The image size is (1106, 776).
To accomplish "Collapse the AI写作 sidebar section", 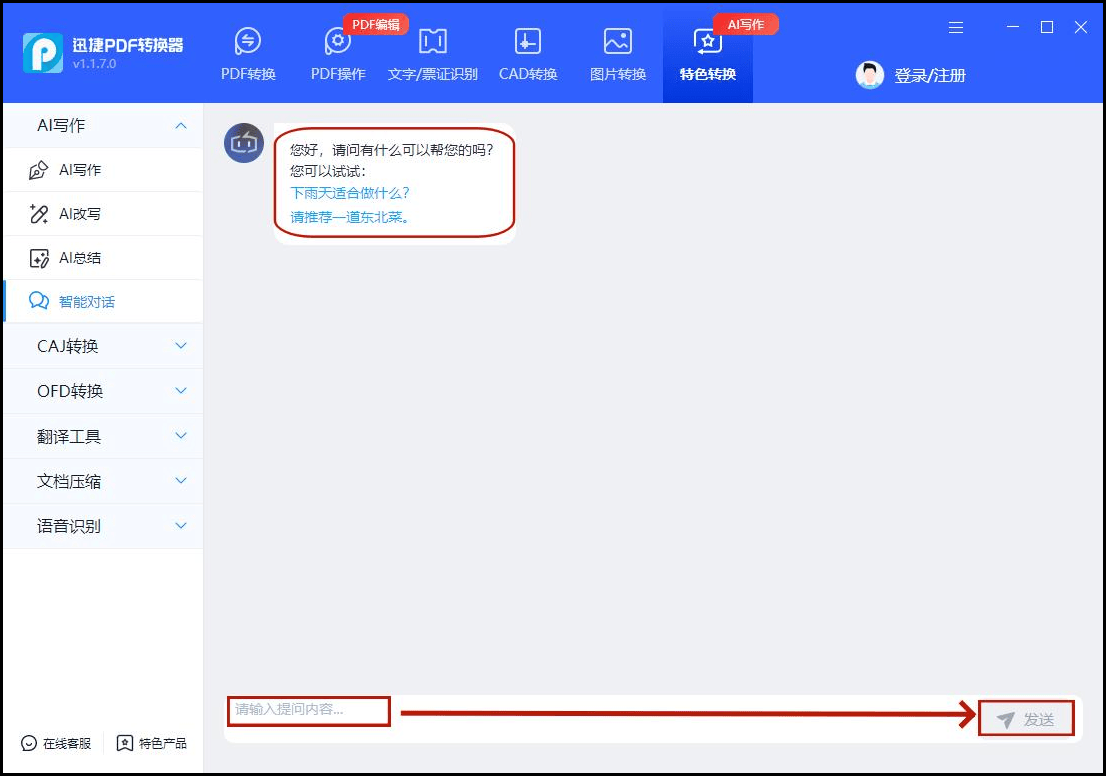I will click(181, 125).
